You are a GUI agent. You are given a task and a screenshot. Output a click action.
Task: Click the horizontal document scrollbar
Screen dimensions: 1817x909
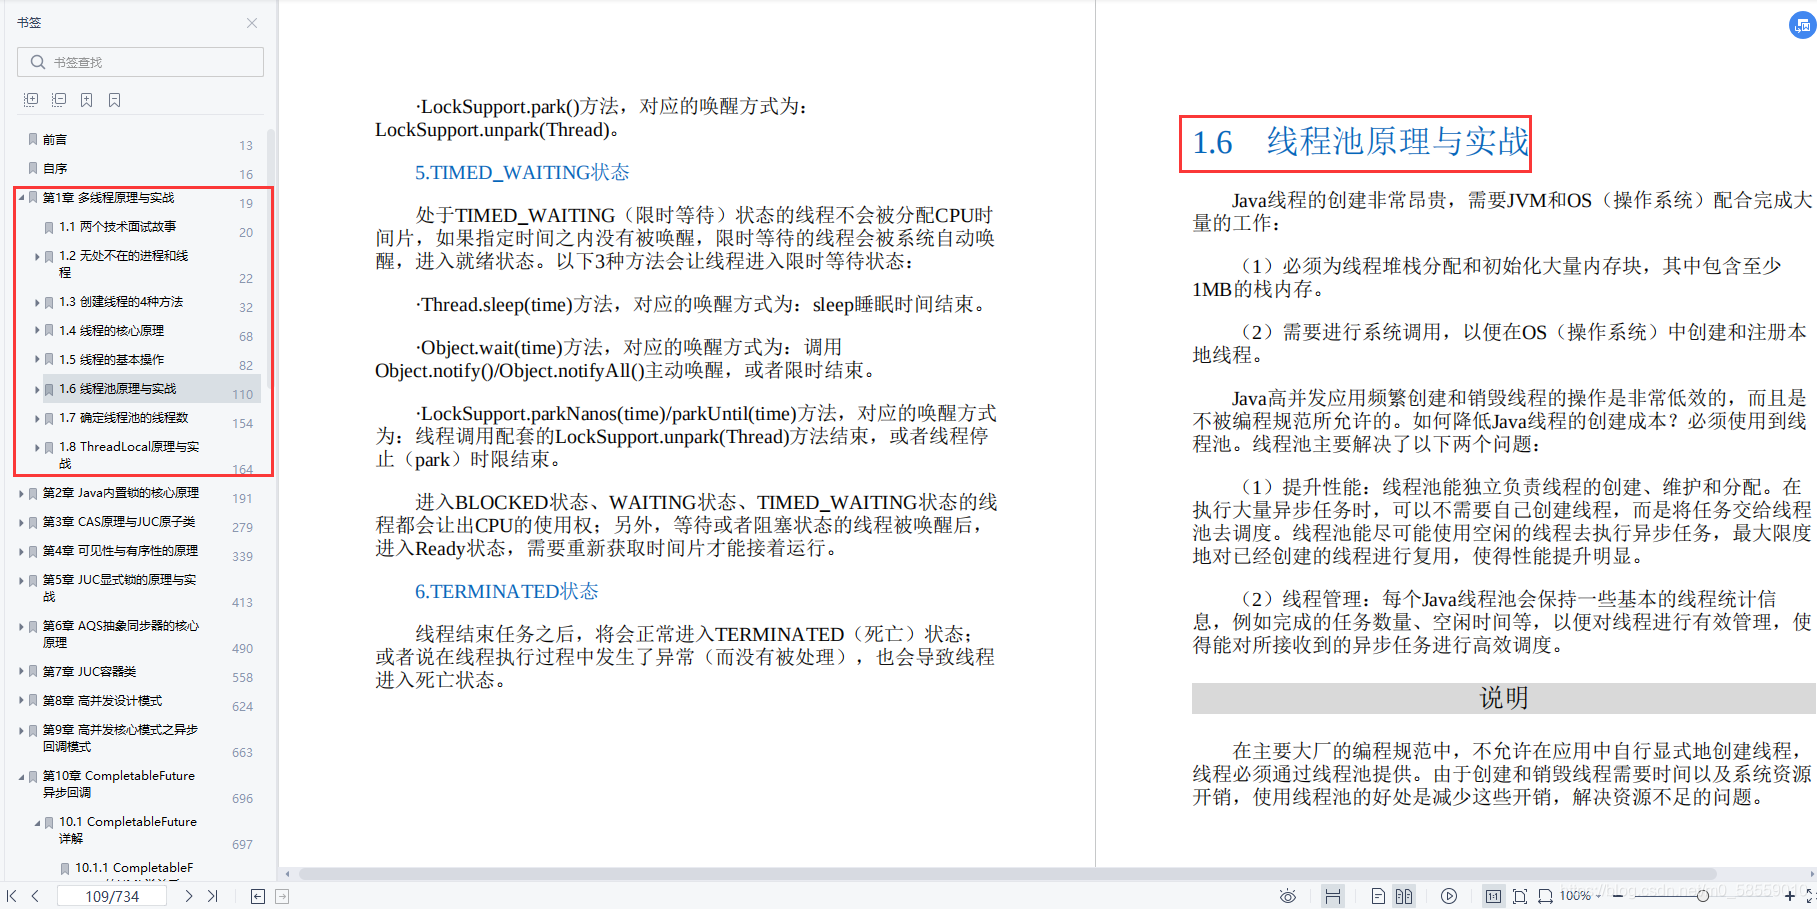point(1008,873)
